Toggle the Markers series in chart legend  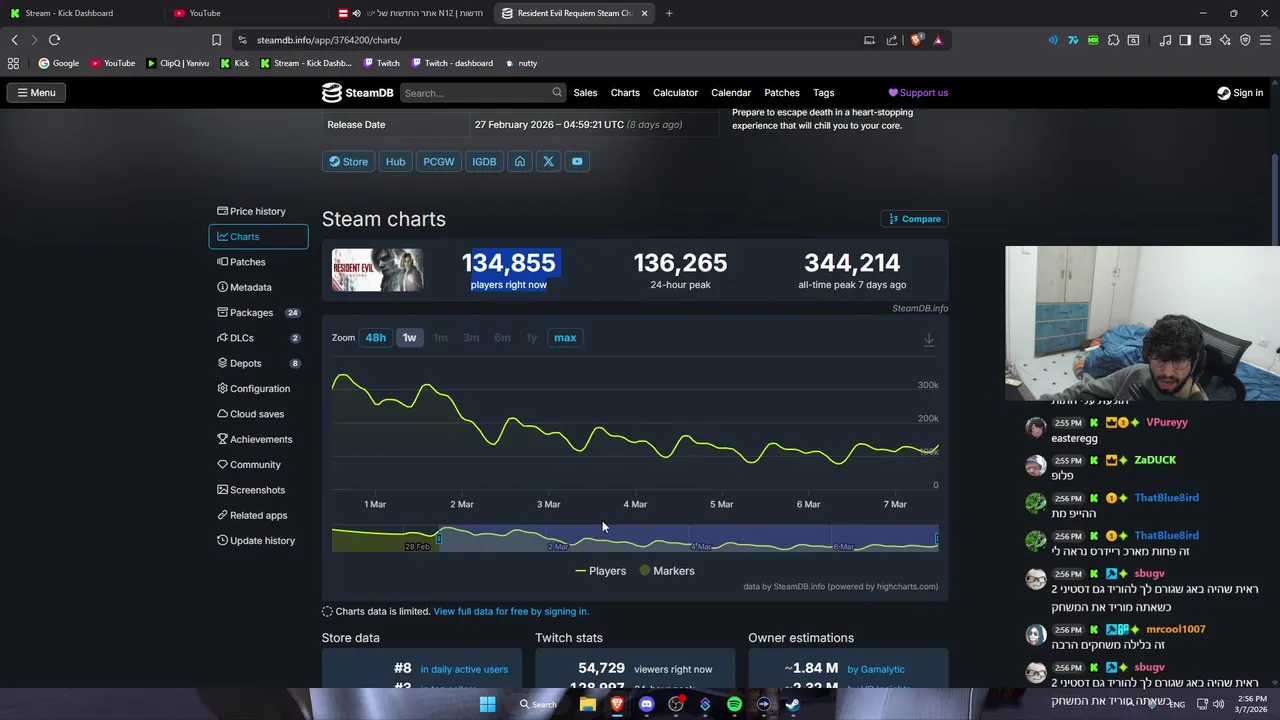pos(666,571)
